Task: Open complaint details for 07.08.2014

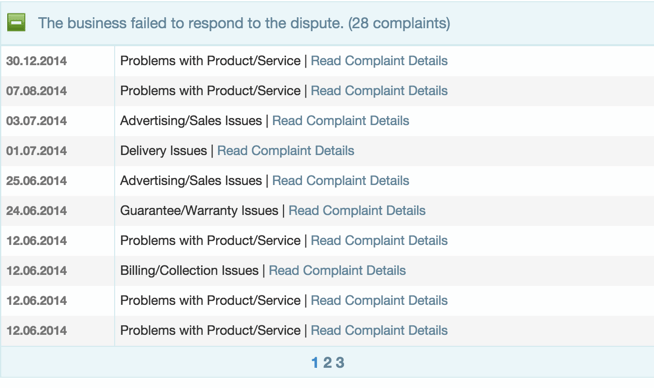Action: 379,91
